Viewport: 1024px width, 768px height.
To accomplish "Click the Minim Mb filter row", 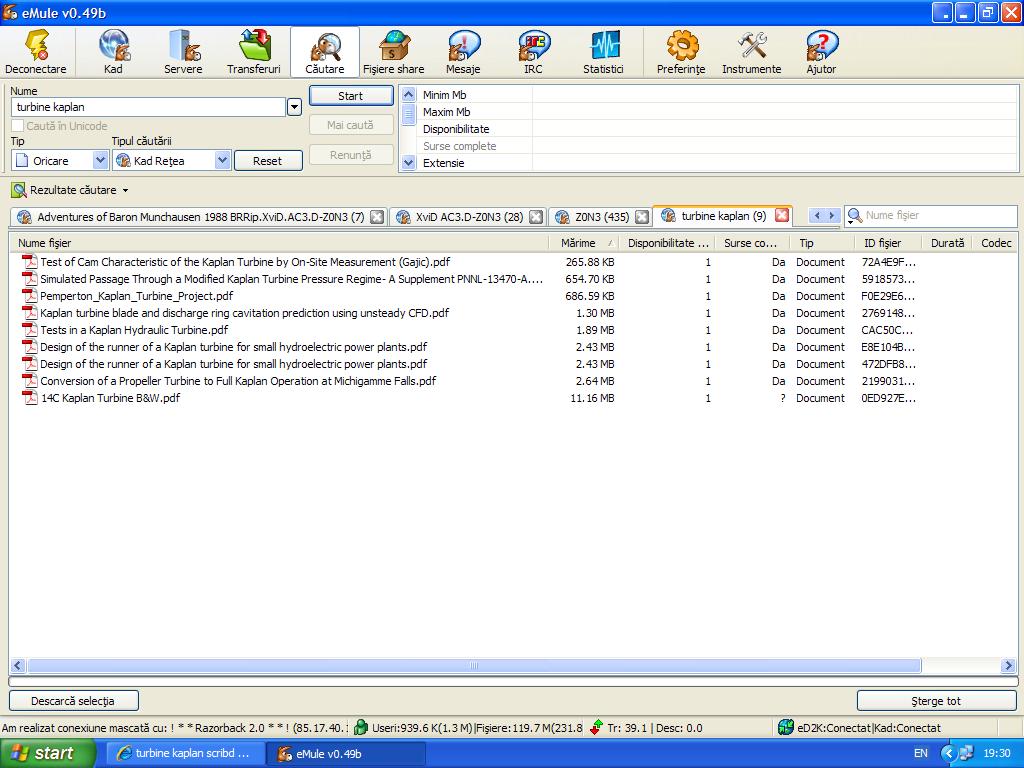I will coord(718,95).
